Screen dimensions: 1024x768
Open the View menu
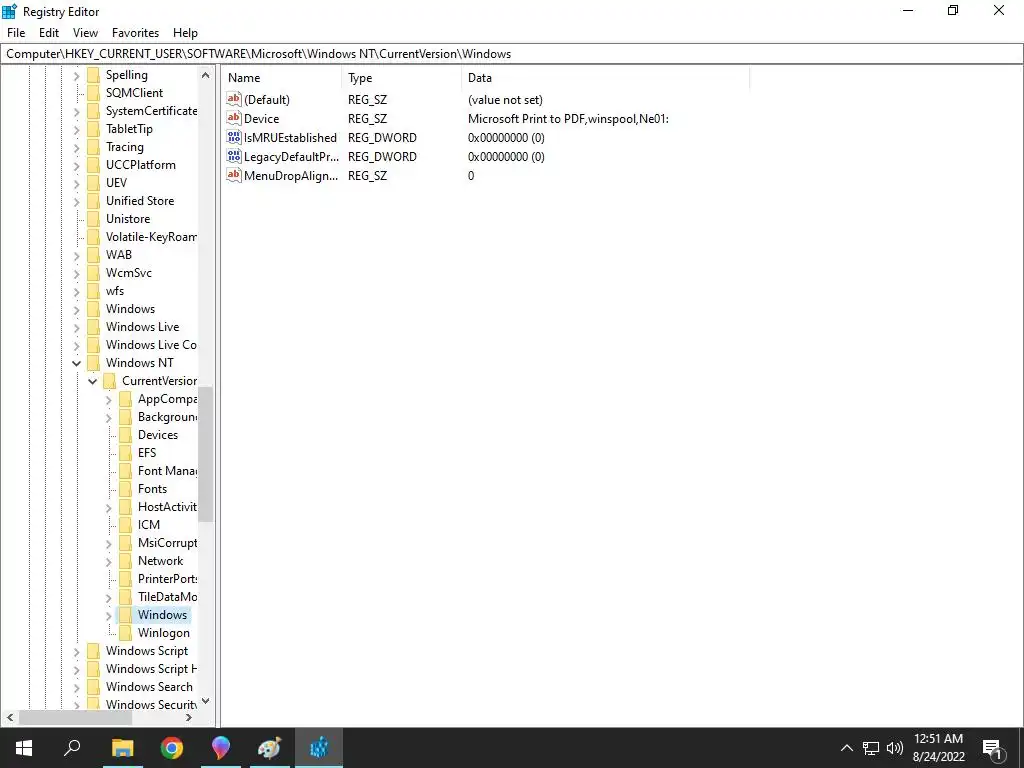(x=86, y=33)
